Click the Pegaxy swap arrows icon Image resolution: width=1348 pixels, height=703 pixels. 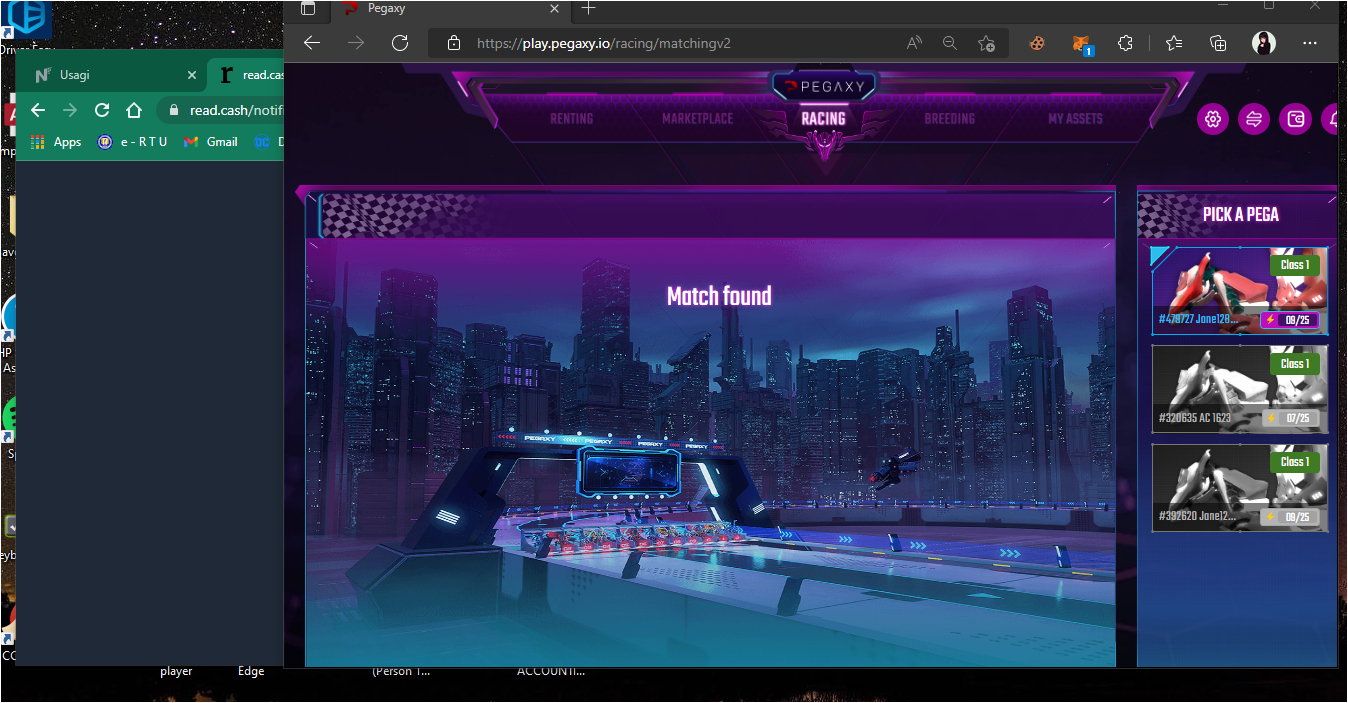[1254, 119]
